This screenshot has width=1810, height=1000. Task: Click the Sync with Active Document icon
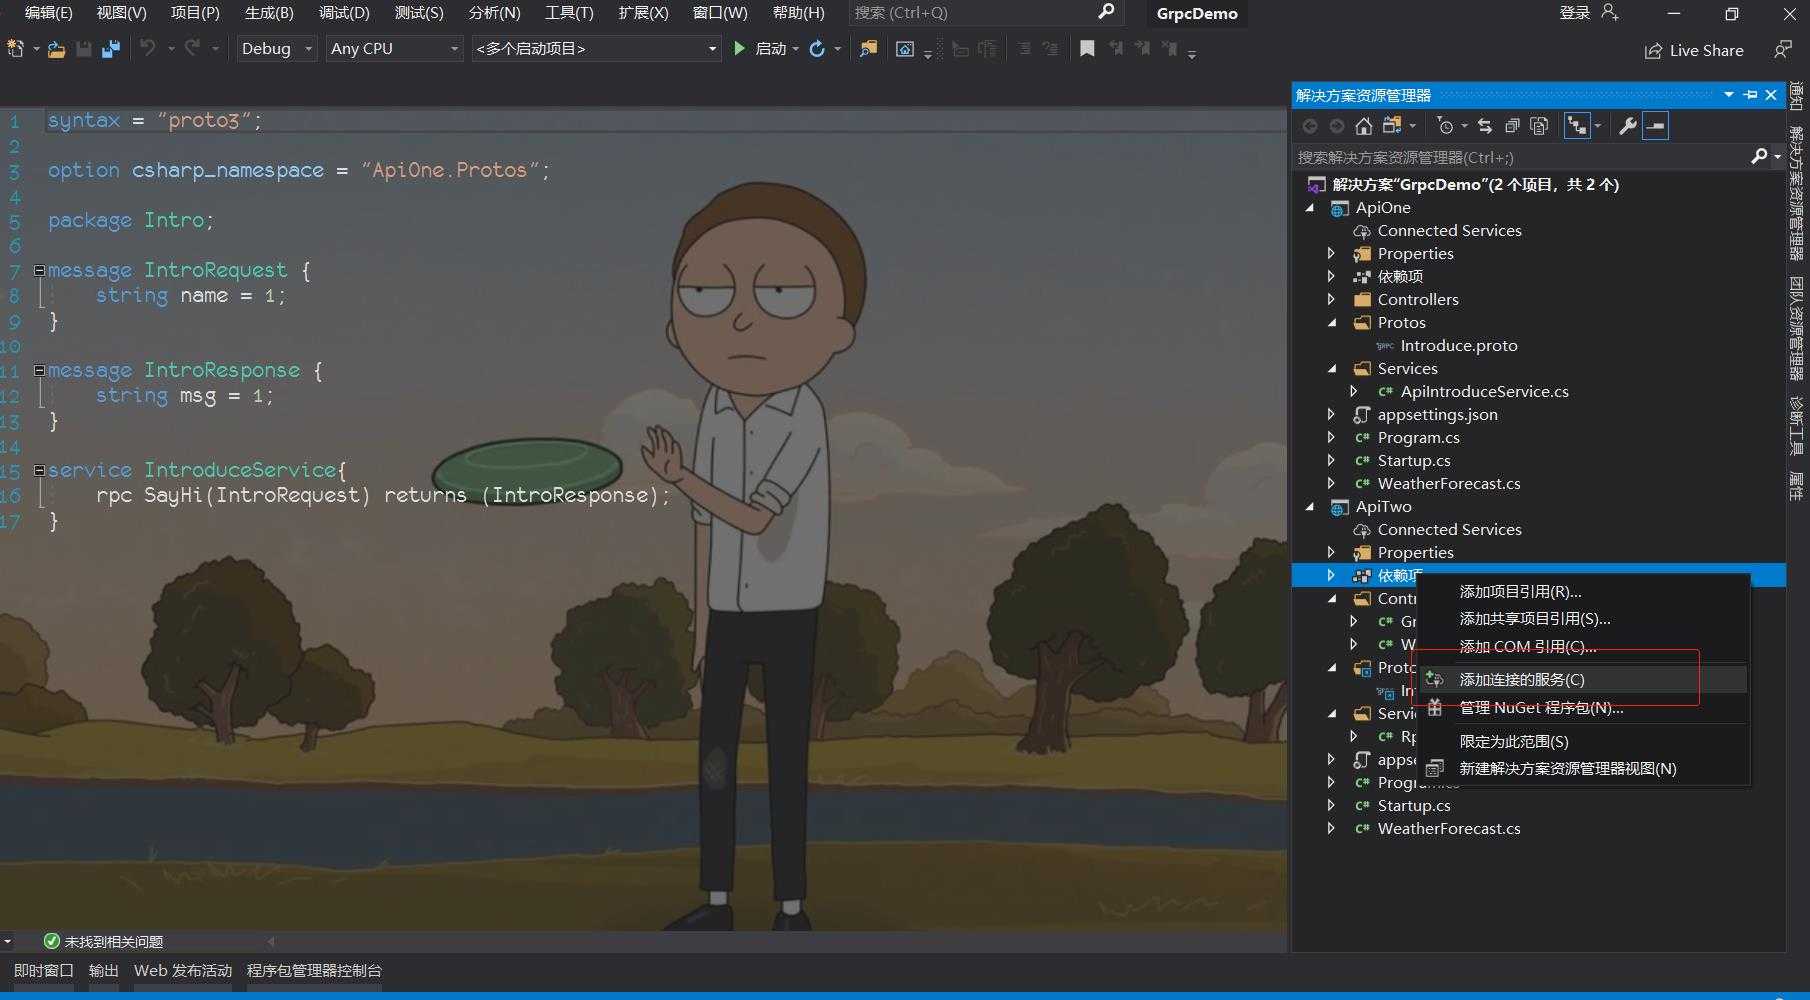(x=1485, y=126)
